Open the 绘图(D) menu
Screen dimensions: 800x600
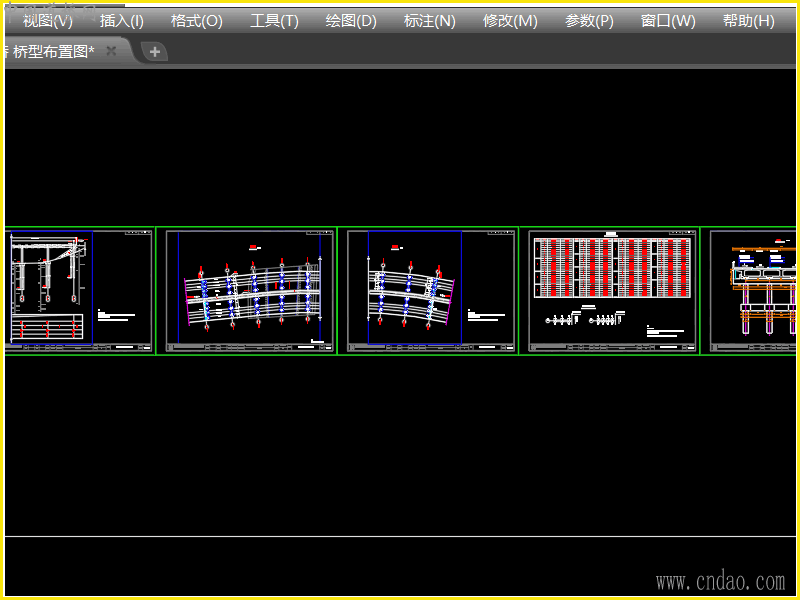click(351, 21)
